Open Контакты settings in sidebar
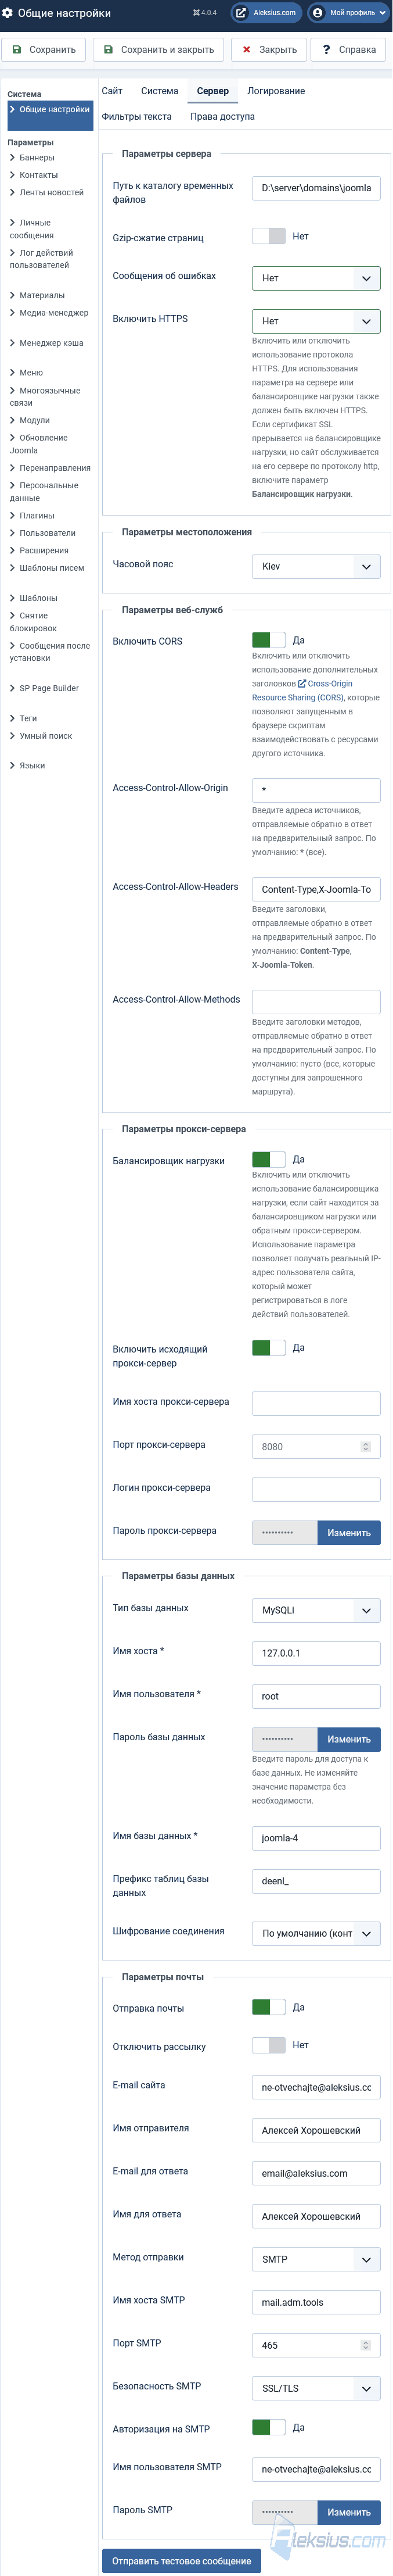The width and height of the screenshot is (393, 2576). pos(38,175)
